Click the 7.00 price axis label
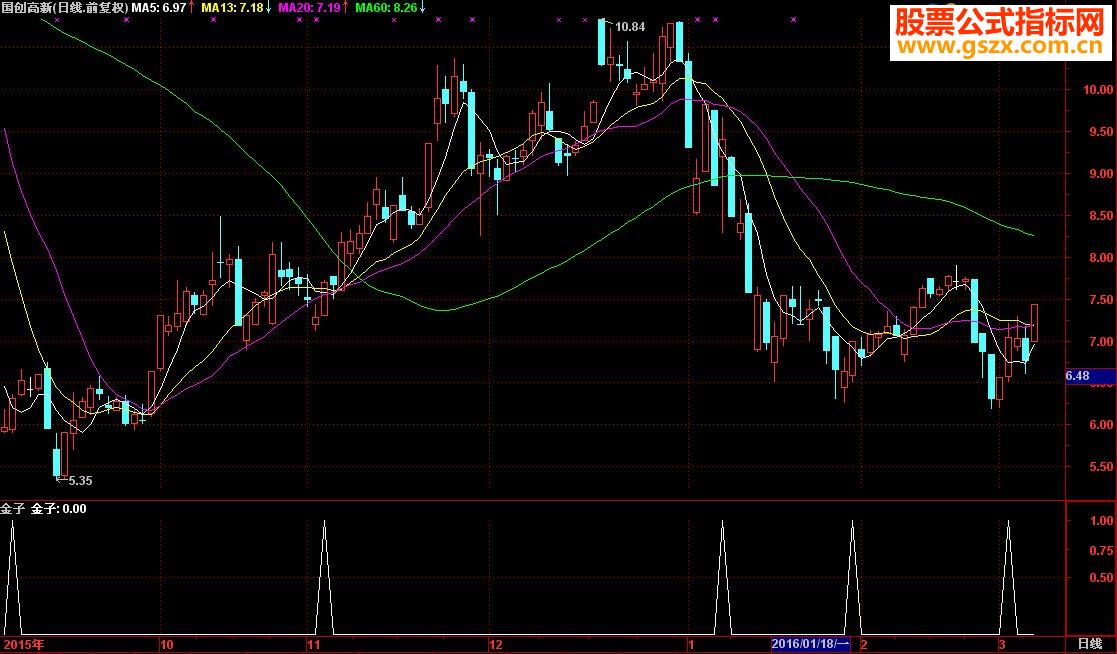Screen dimensions: 1117x654 (x=1101, y=342)
